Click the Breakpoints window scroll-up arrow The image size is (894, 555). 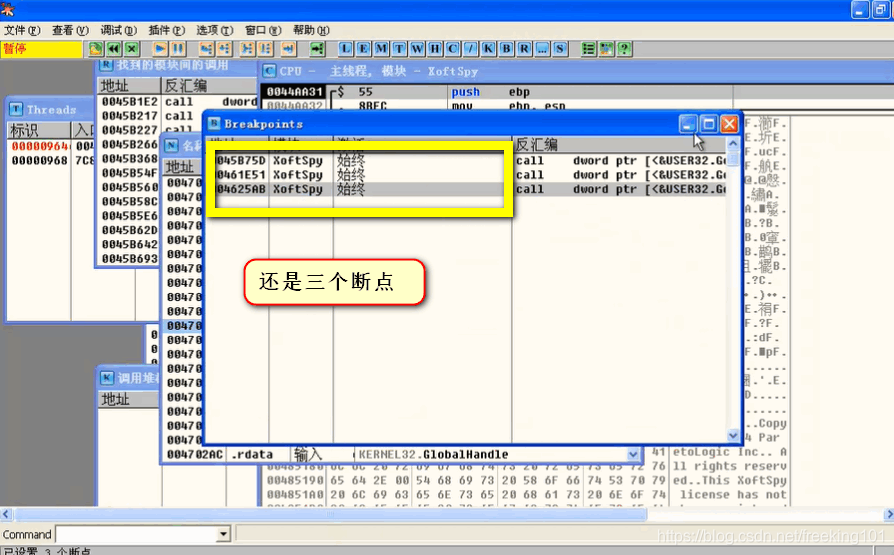click(733, 143)
